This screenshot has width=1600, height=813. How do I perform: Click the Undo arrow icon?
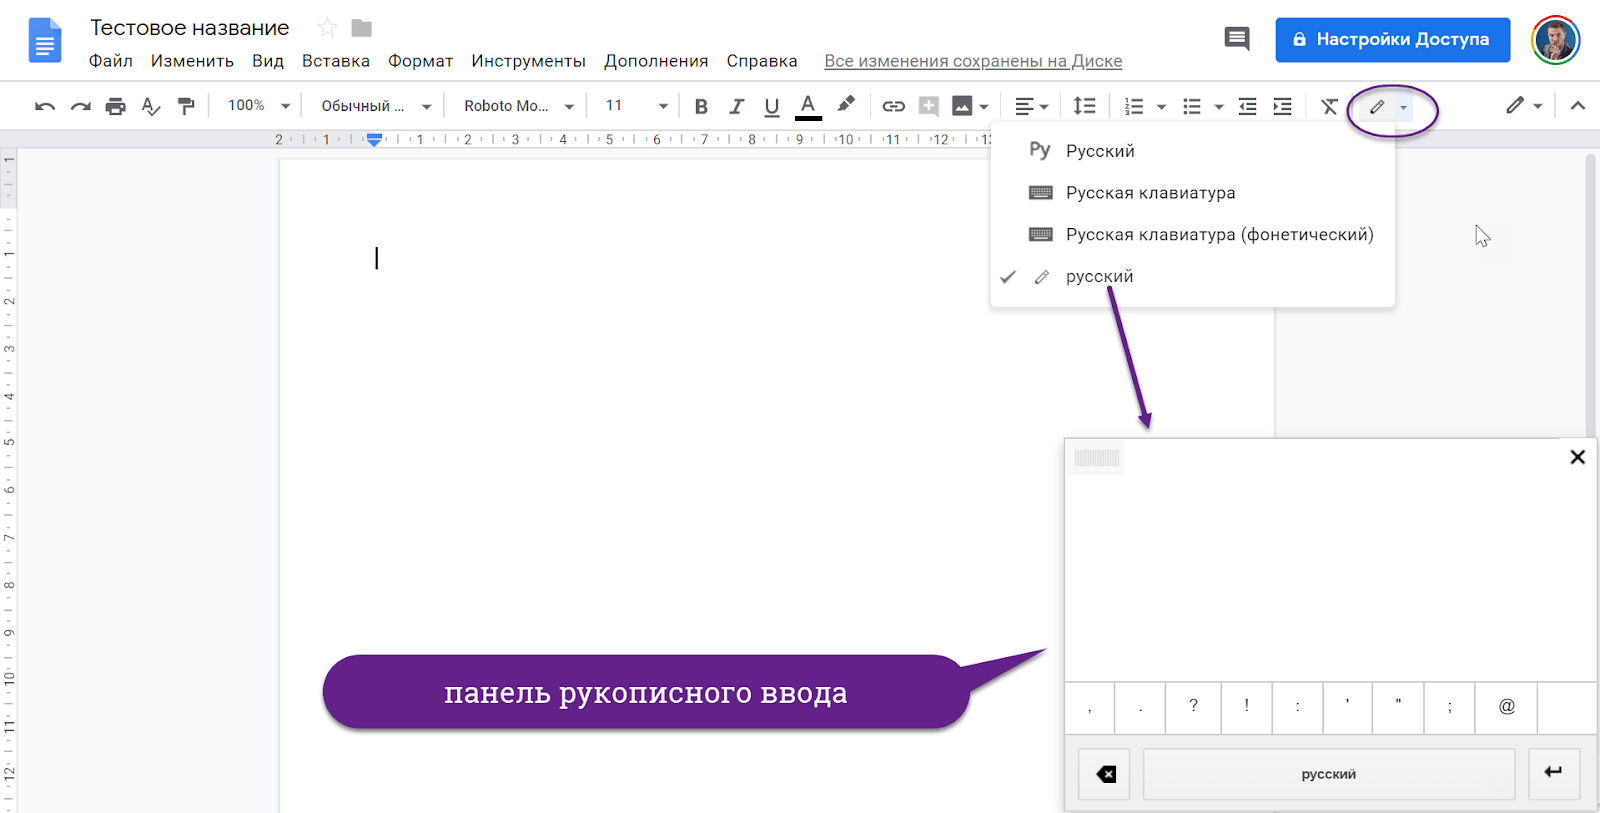(45, 106)
